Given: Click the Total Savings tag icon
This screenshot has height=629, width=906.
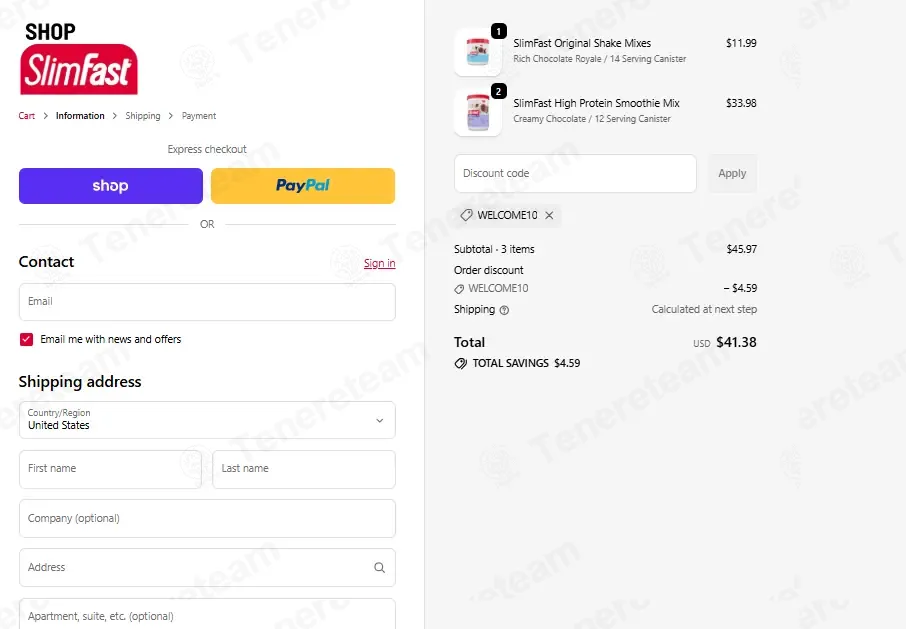Looking at the screenshot, I should 461,363.
